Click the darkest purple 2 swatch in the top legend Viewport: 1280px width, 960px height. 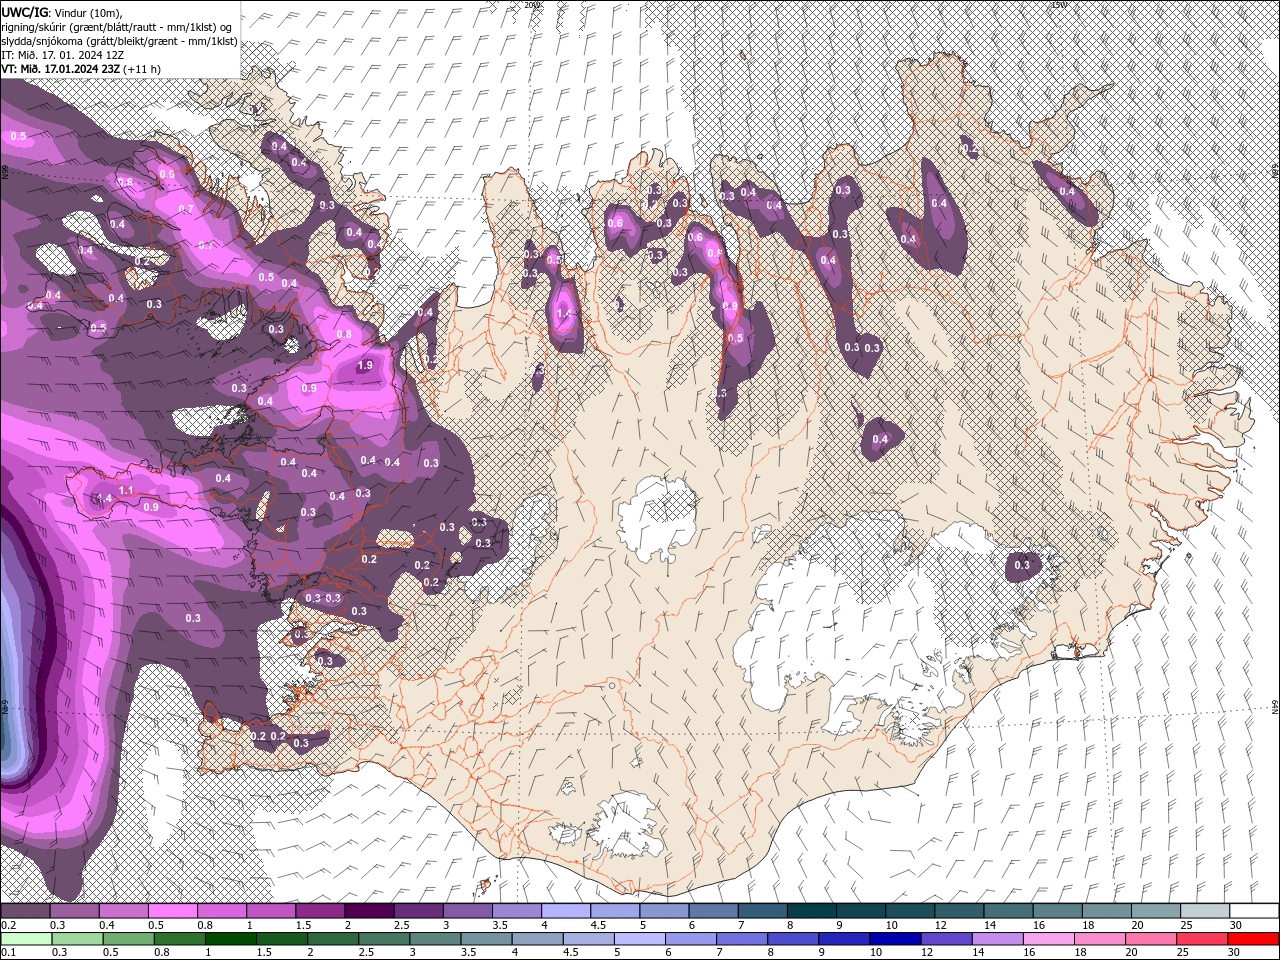(368, 911)
